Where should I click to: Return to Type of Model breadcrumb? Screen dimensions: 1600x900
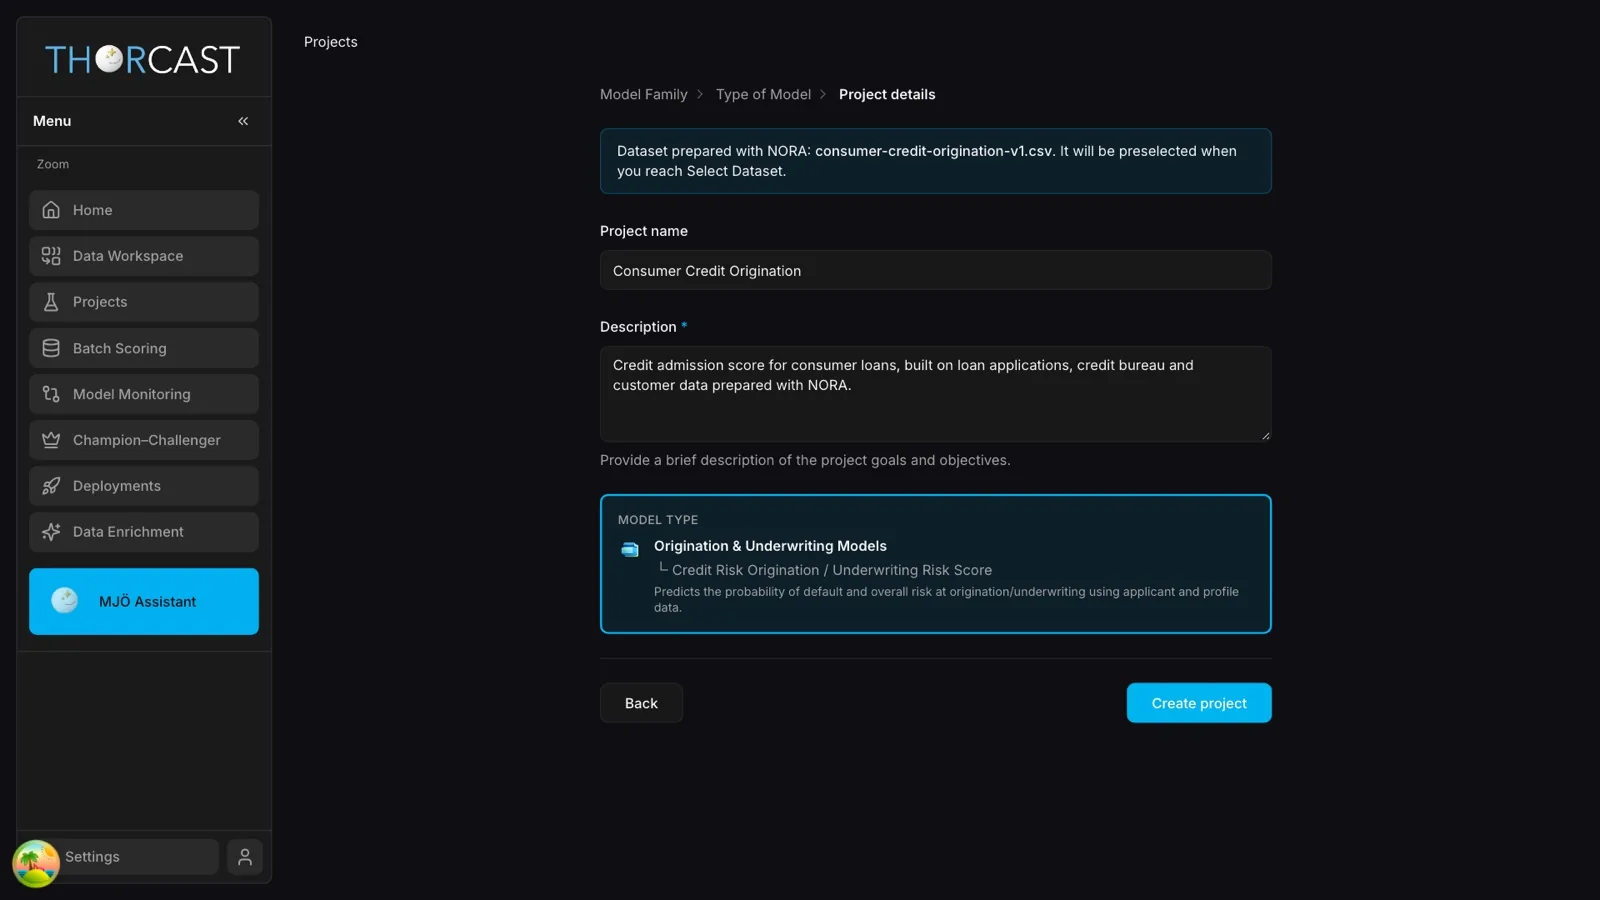pos(763,94)
